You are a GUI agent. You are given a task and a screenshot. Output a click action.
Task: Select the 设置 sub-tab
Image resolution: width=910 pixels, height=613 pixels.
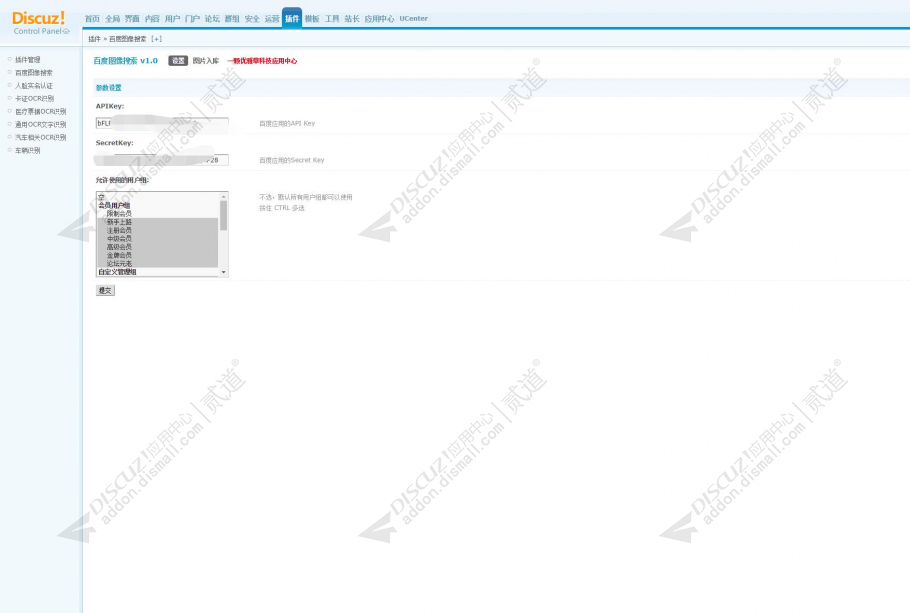pos(178,61)
